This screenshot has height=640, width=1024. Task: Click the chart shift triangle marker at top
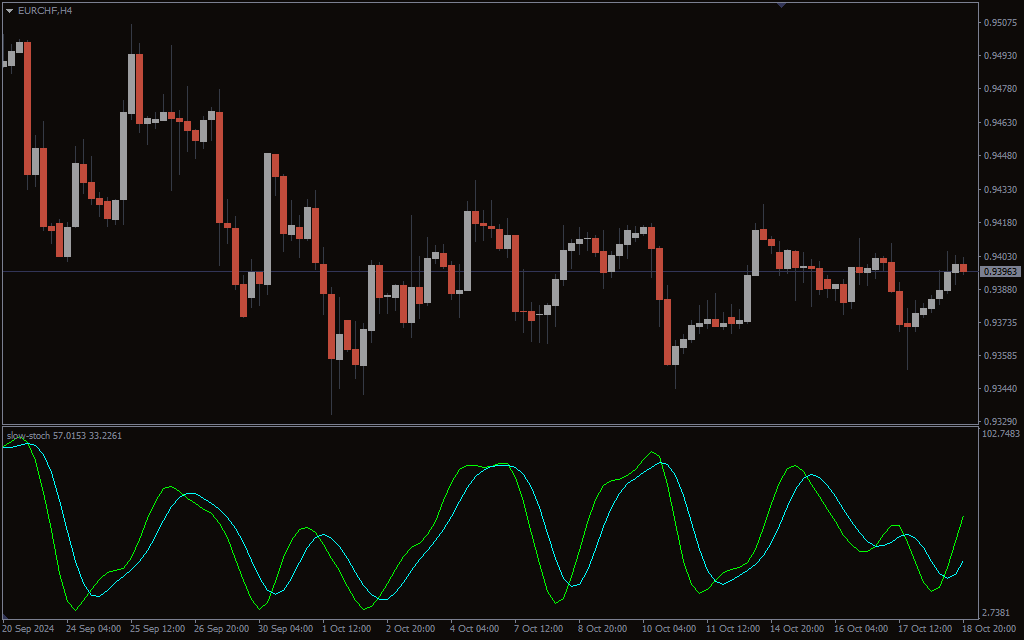[x=781, y=5]
